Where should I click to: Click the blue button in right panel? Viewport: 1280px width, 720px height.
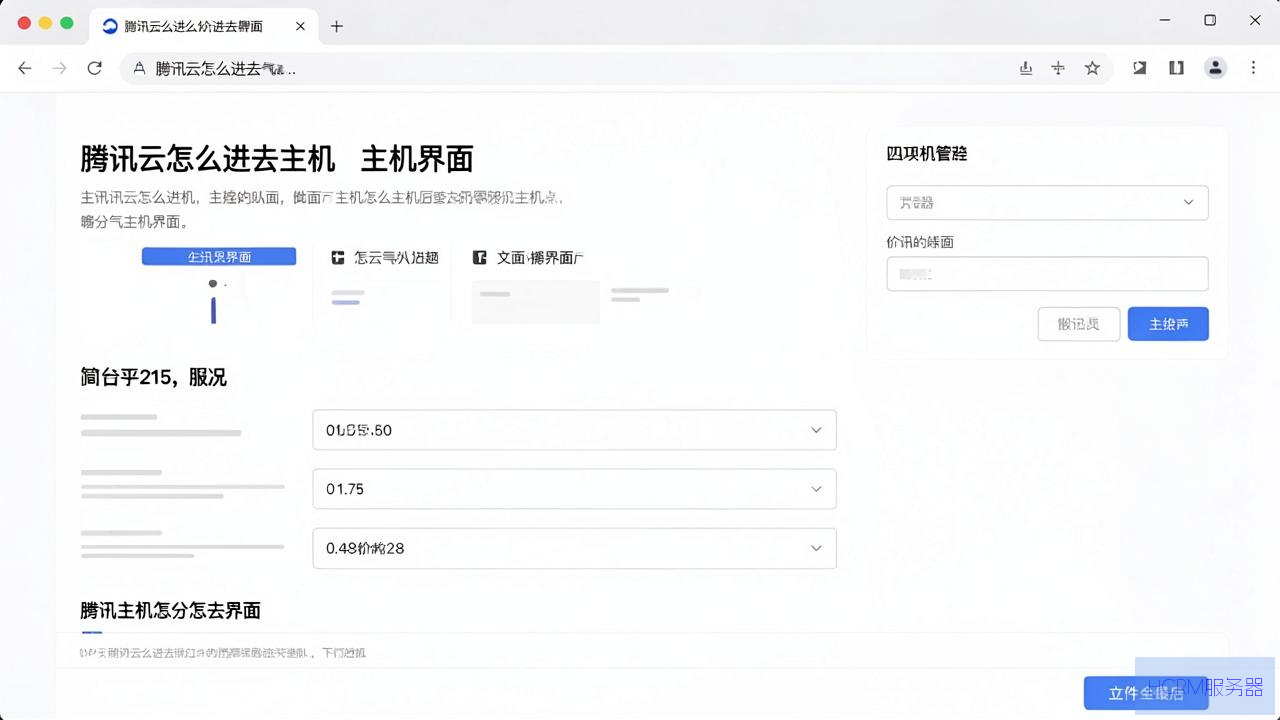(1168, 324)
